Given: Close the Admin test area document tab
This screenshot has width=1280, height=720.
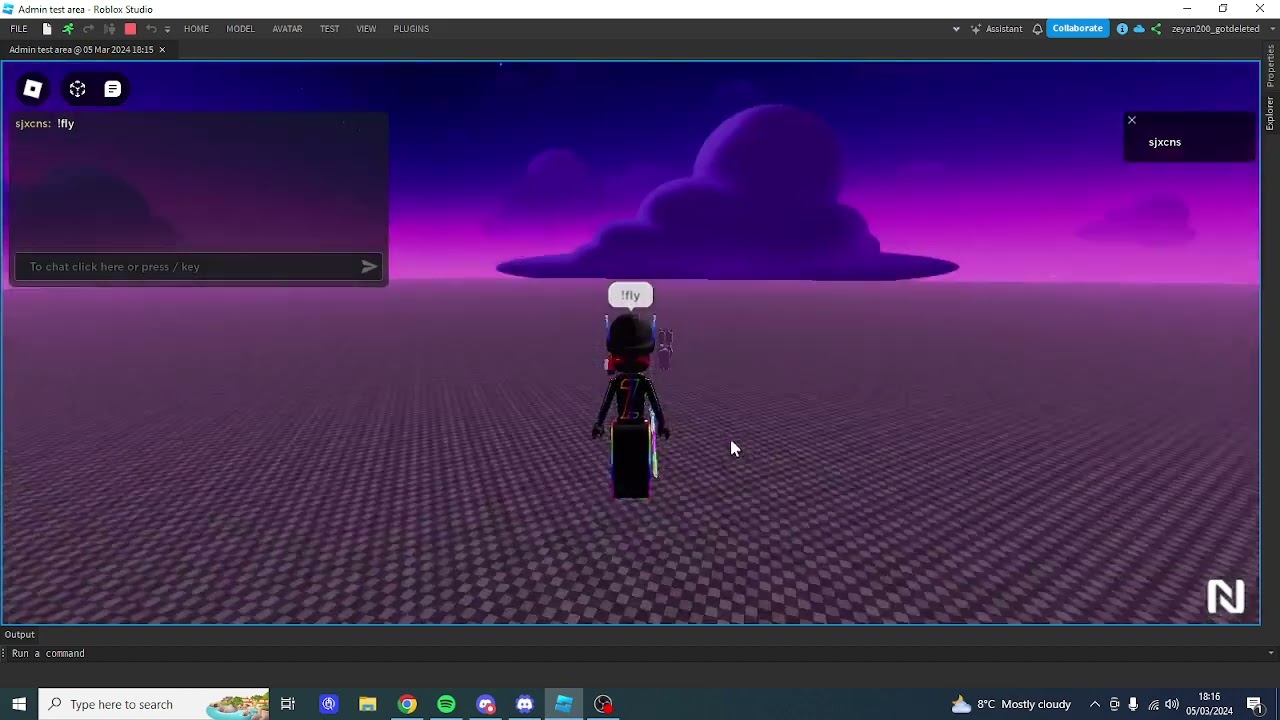Looking at the screenshot, I should coord(162,50).
